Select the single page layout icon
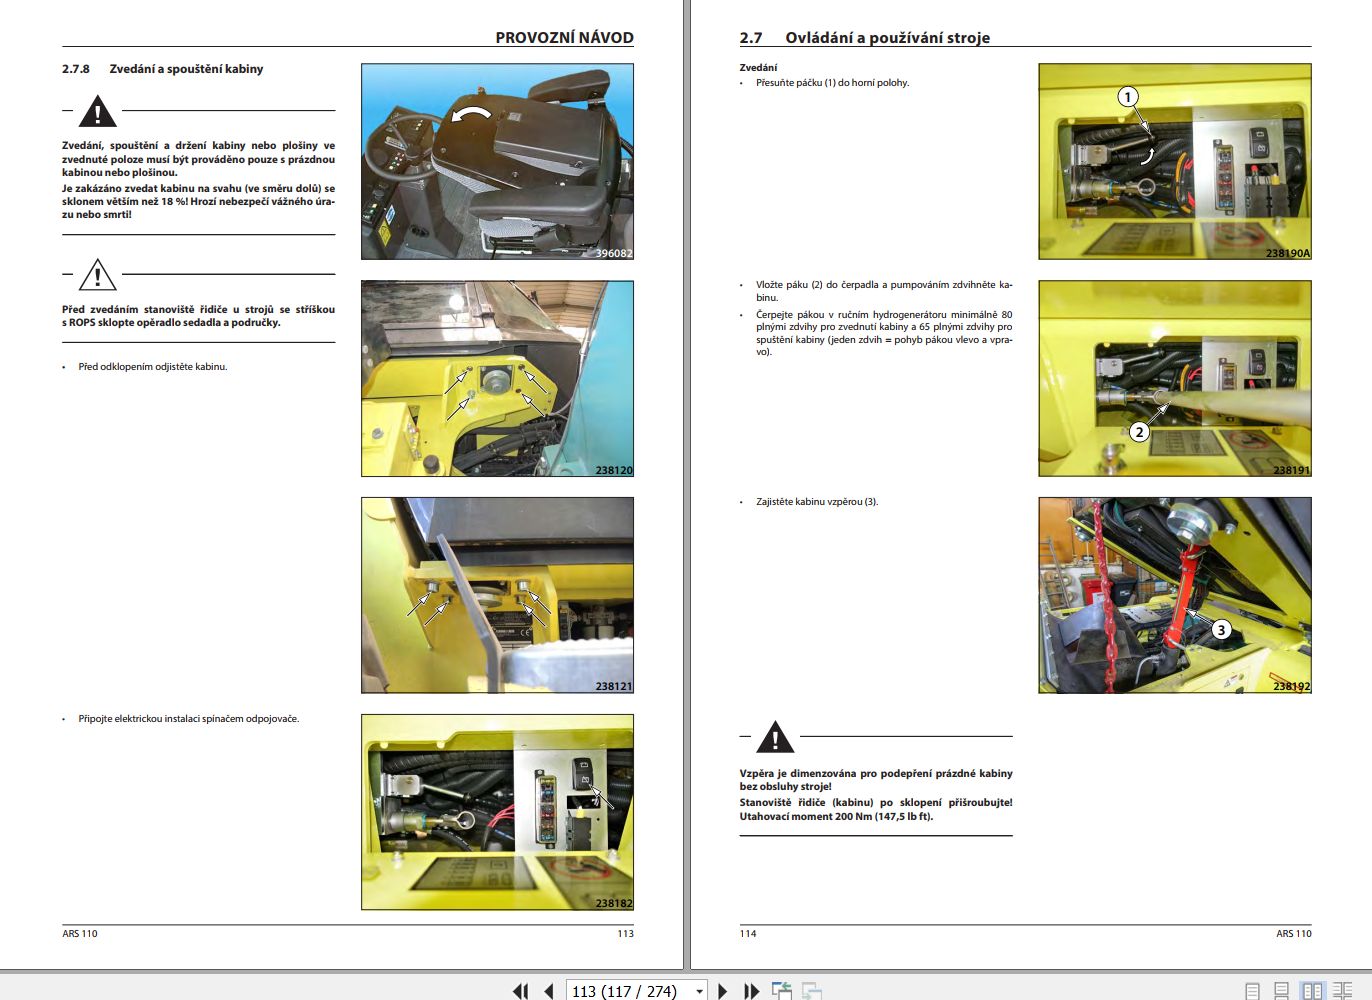This screenshot has height=1000, width=1372. click(1253, 990)
